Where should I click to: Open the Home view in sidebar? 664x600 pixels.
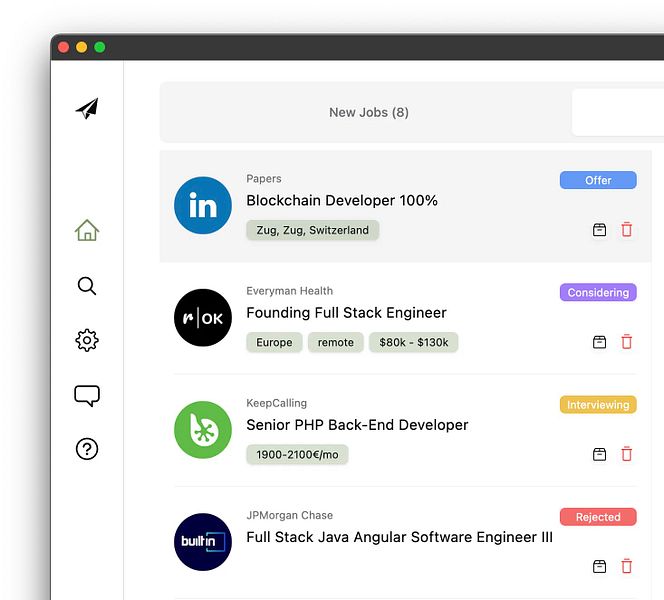click(87, 231)
